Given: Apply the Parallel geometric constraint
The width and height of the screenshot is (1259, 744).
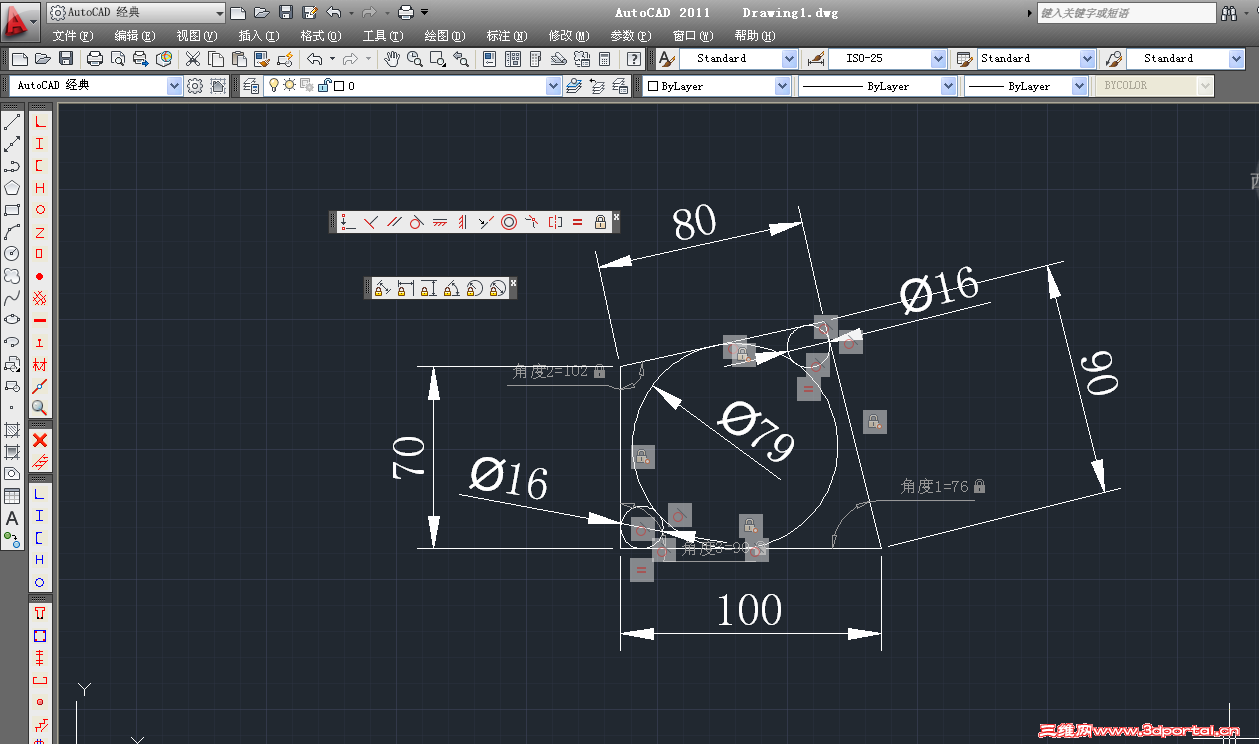Looking at the screenshot, I should point(394,222).
